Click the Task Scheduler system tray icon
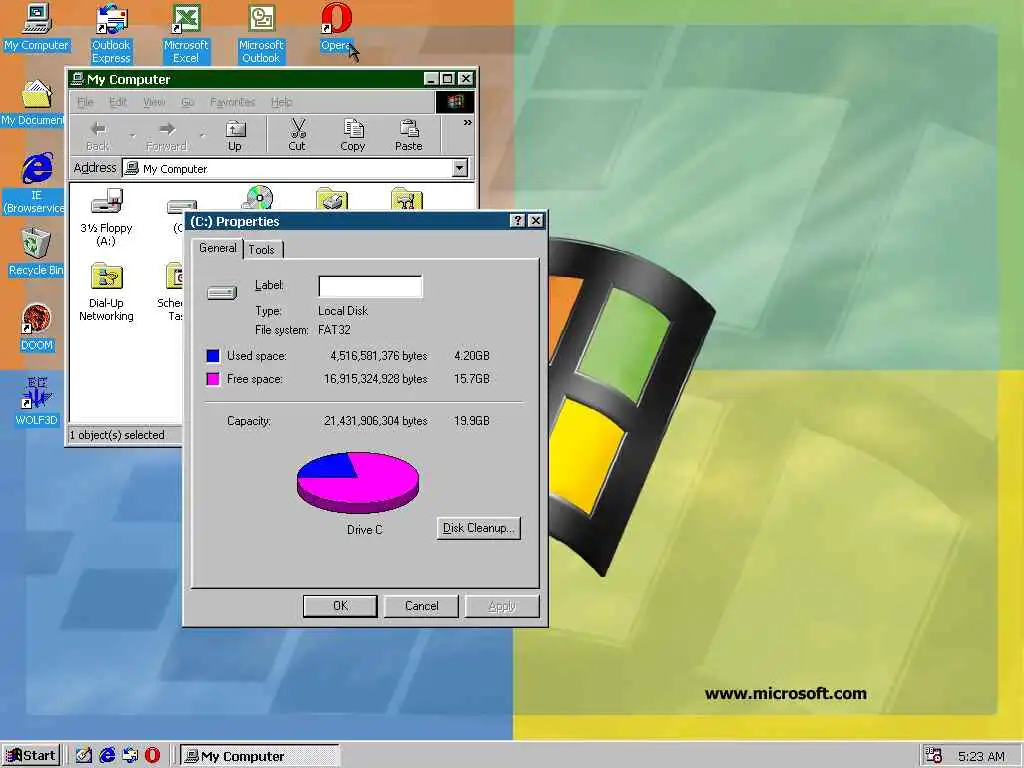 tap(934, 756)
